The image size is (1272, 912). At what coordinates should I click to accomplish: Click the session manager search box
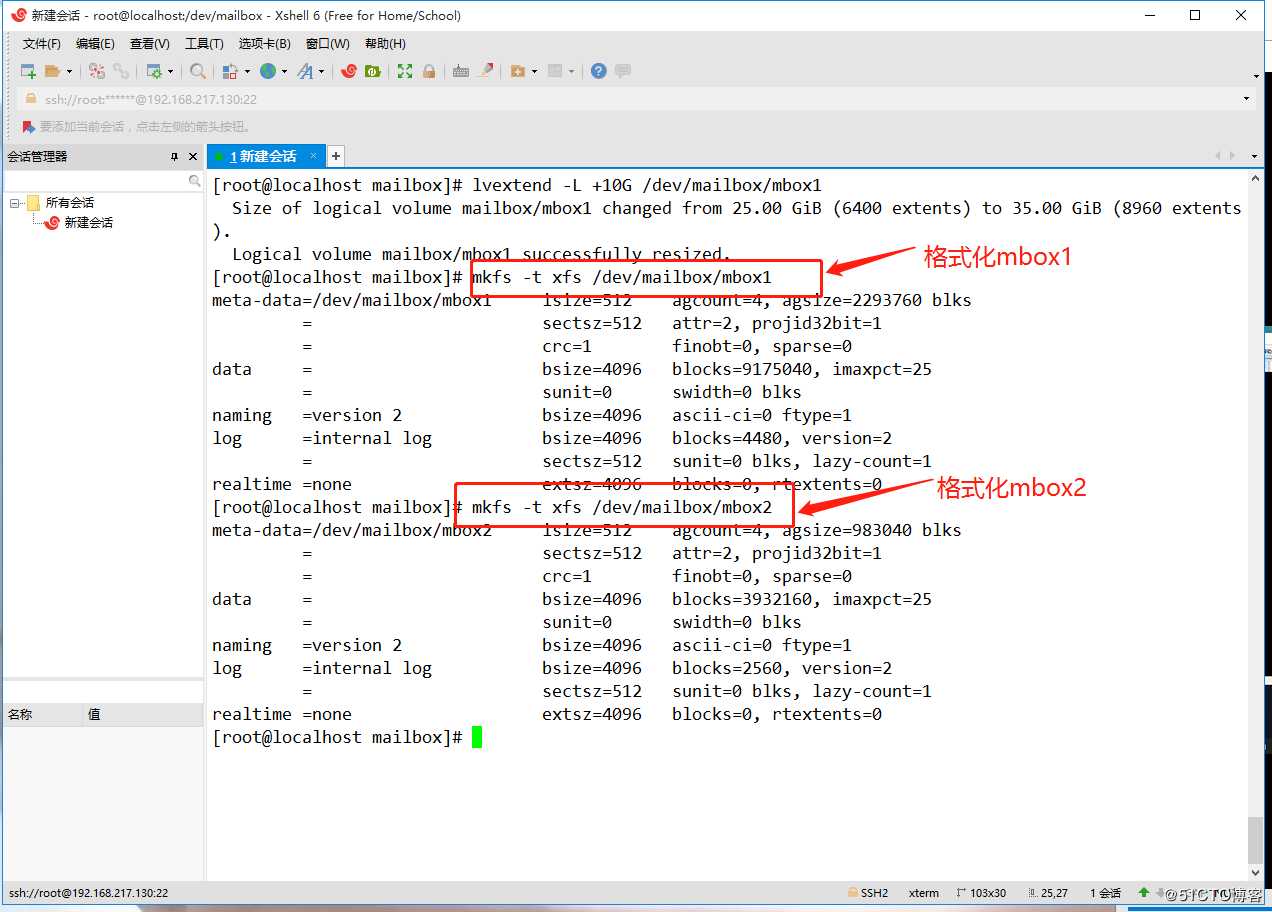tap(103, 181)
